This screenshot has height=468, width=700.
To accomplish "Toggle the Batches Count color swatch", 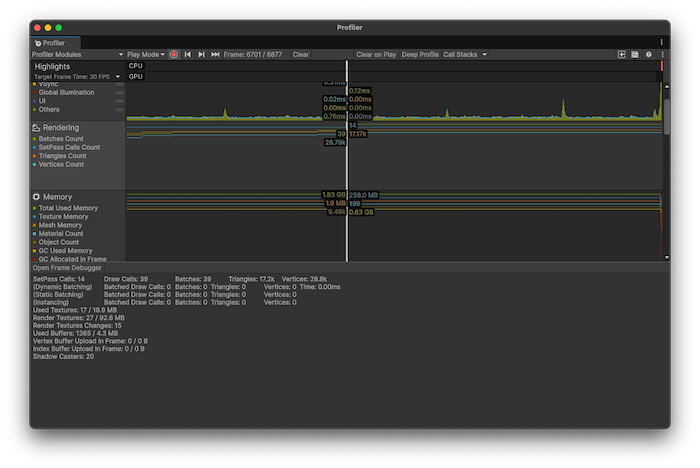I will click(35, 139).
